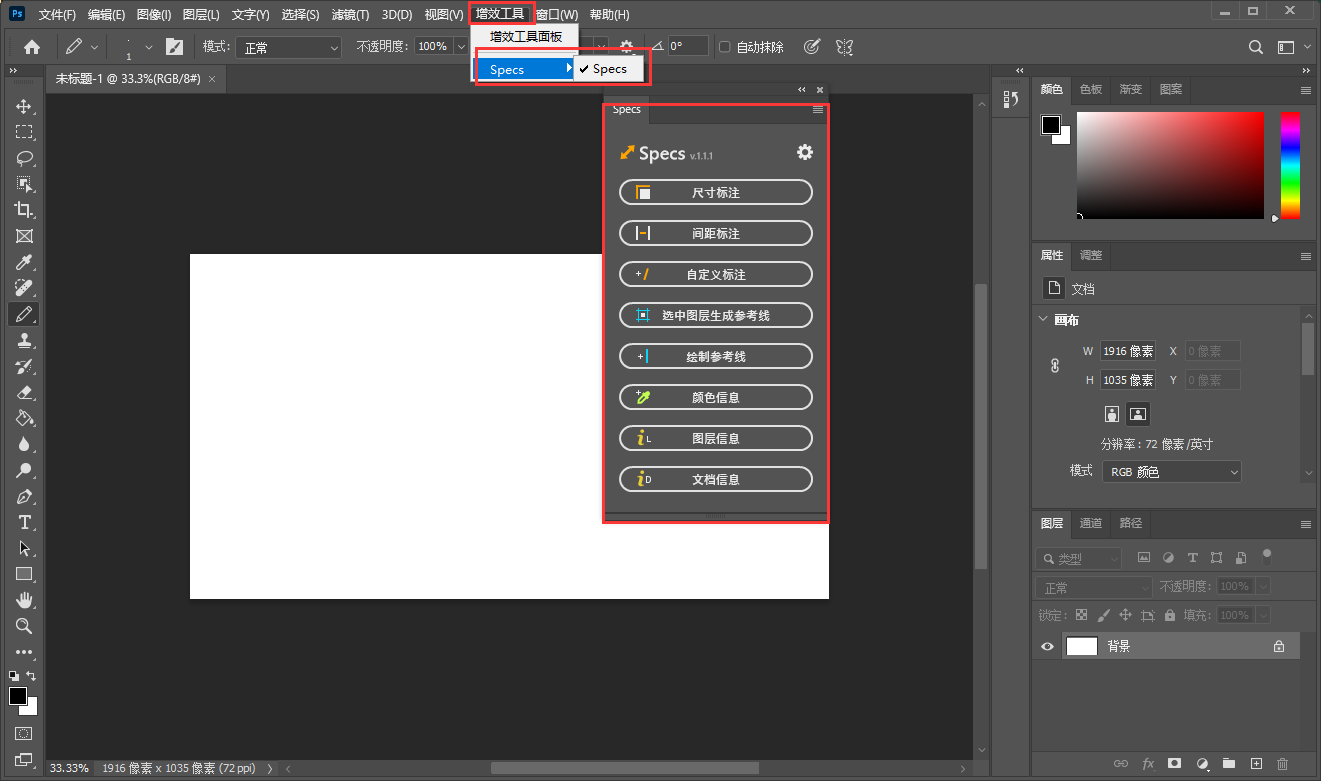Click the rainbow hue slider strip
This screenshot has width=1321, height=781.
1290,165
